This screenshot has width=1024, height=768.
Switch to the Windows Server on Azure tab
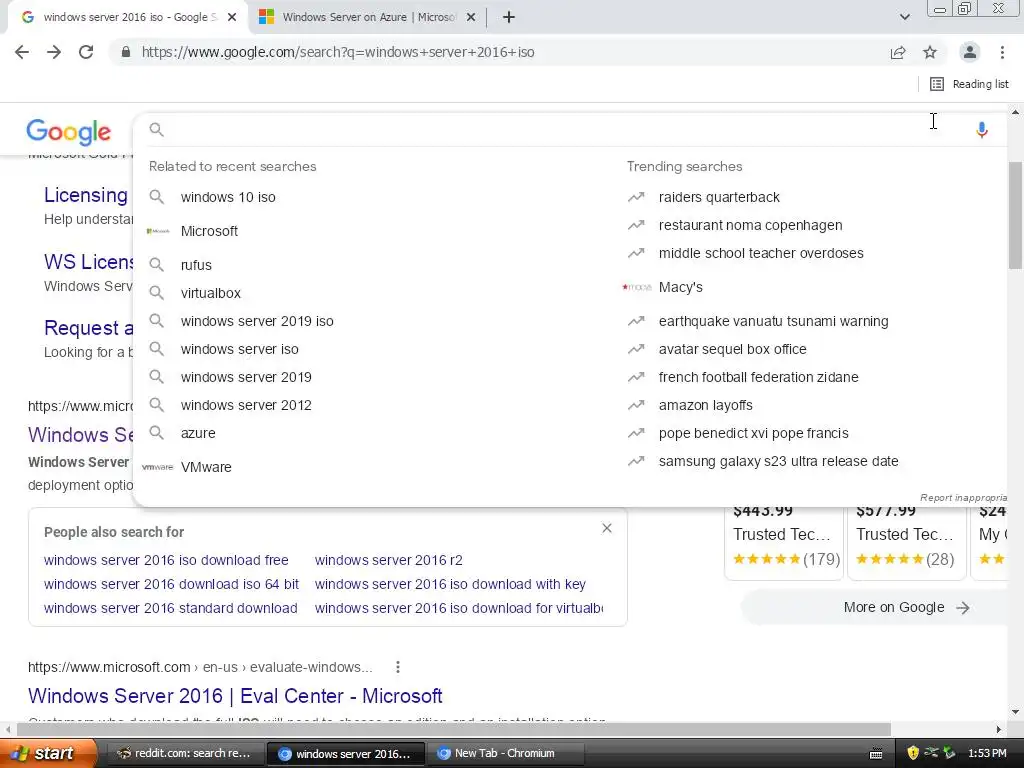click(x=368, y=17)
